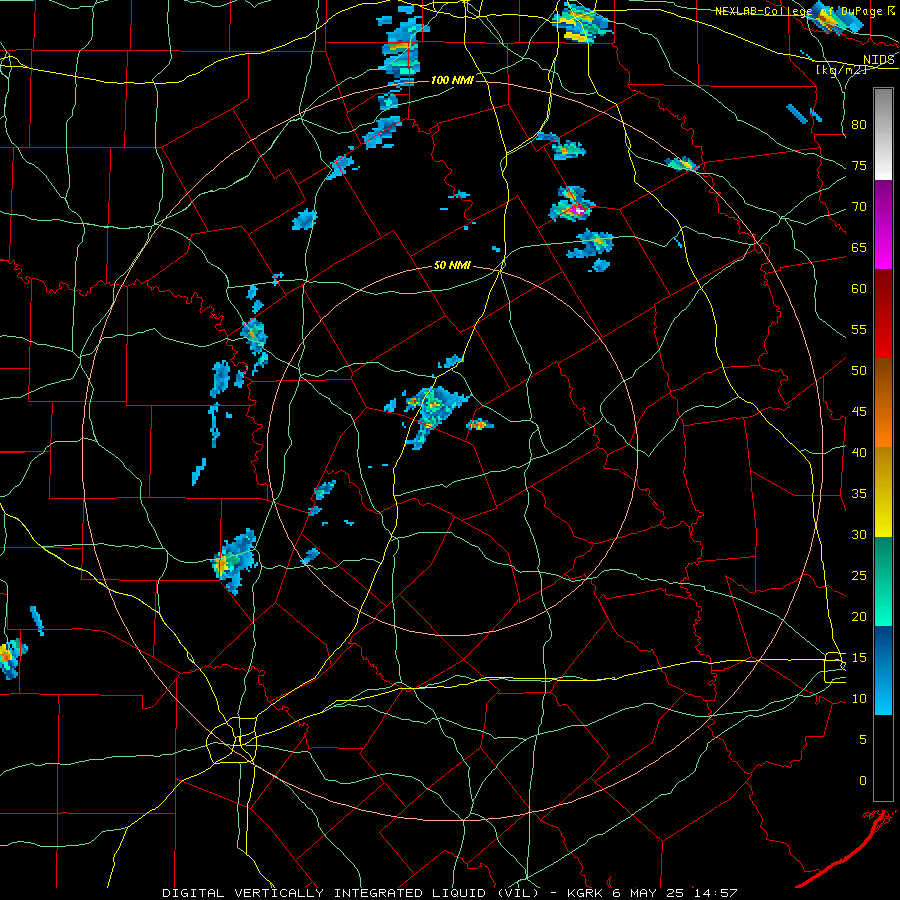Click the green band of the color scale

coord(883,581)
